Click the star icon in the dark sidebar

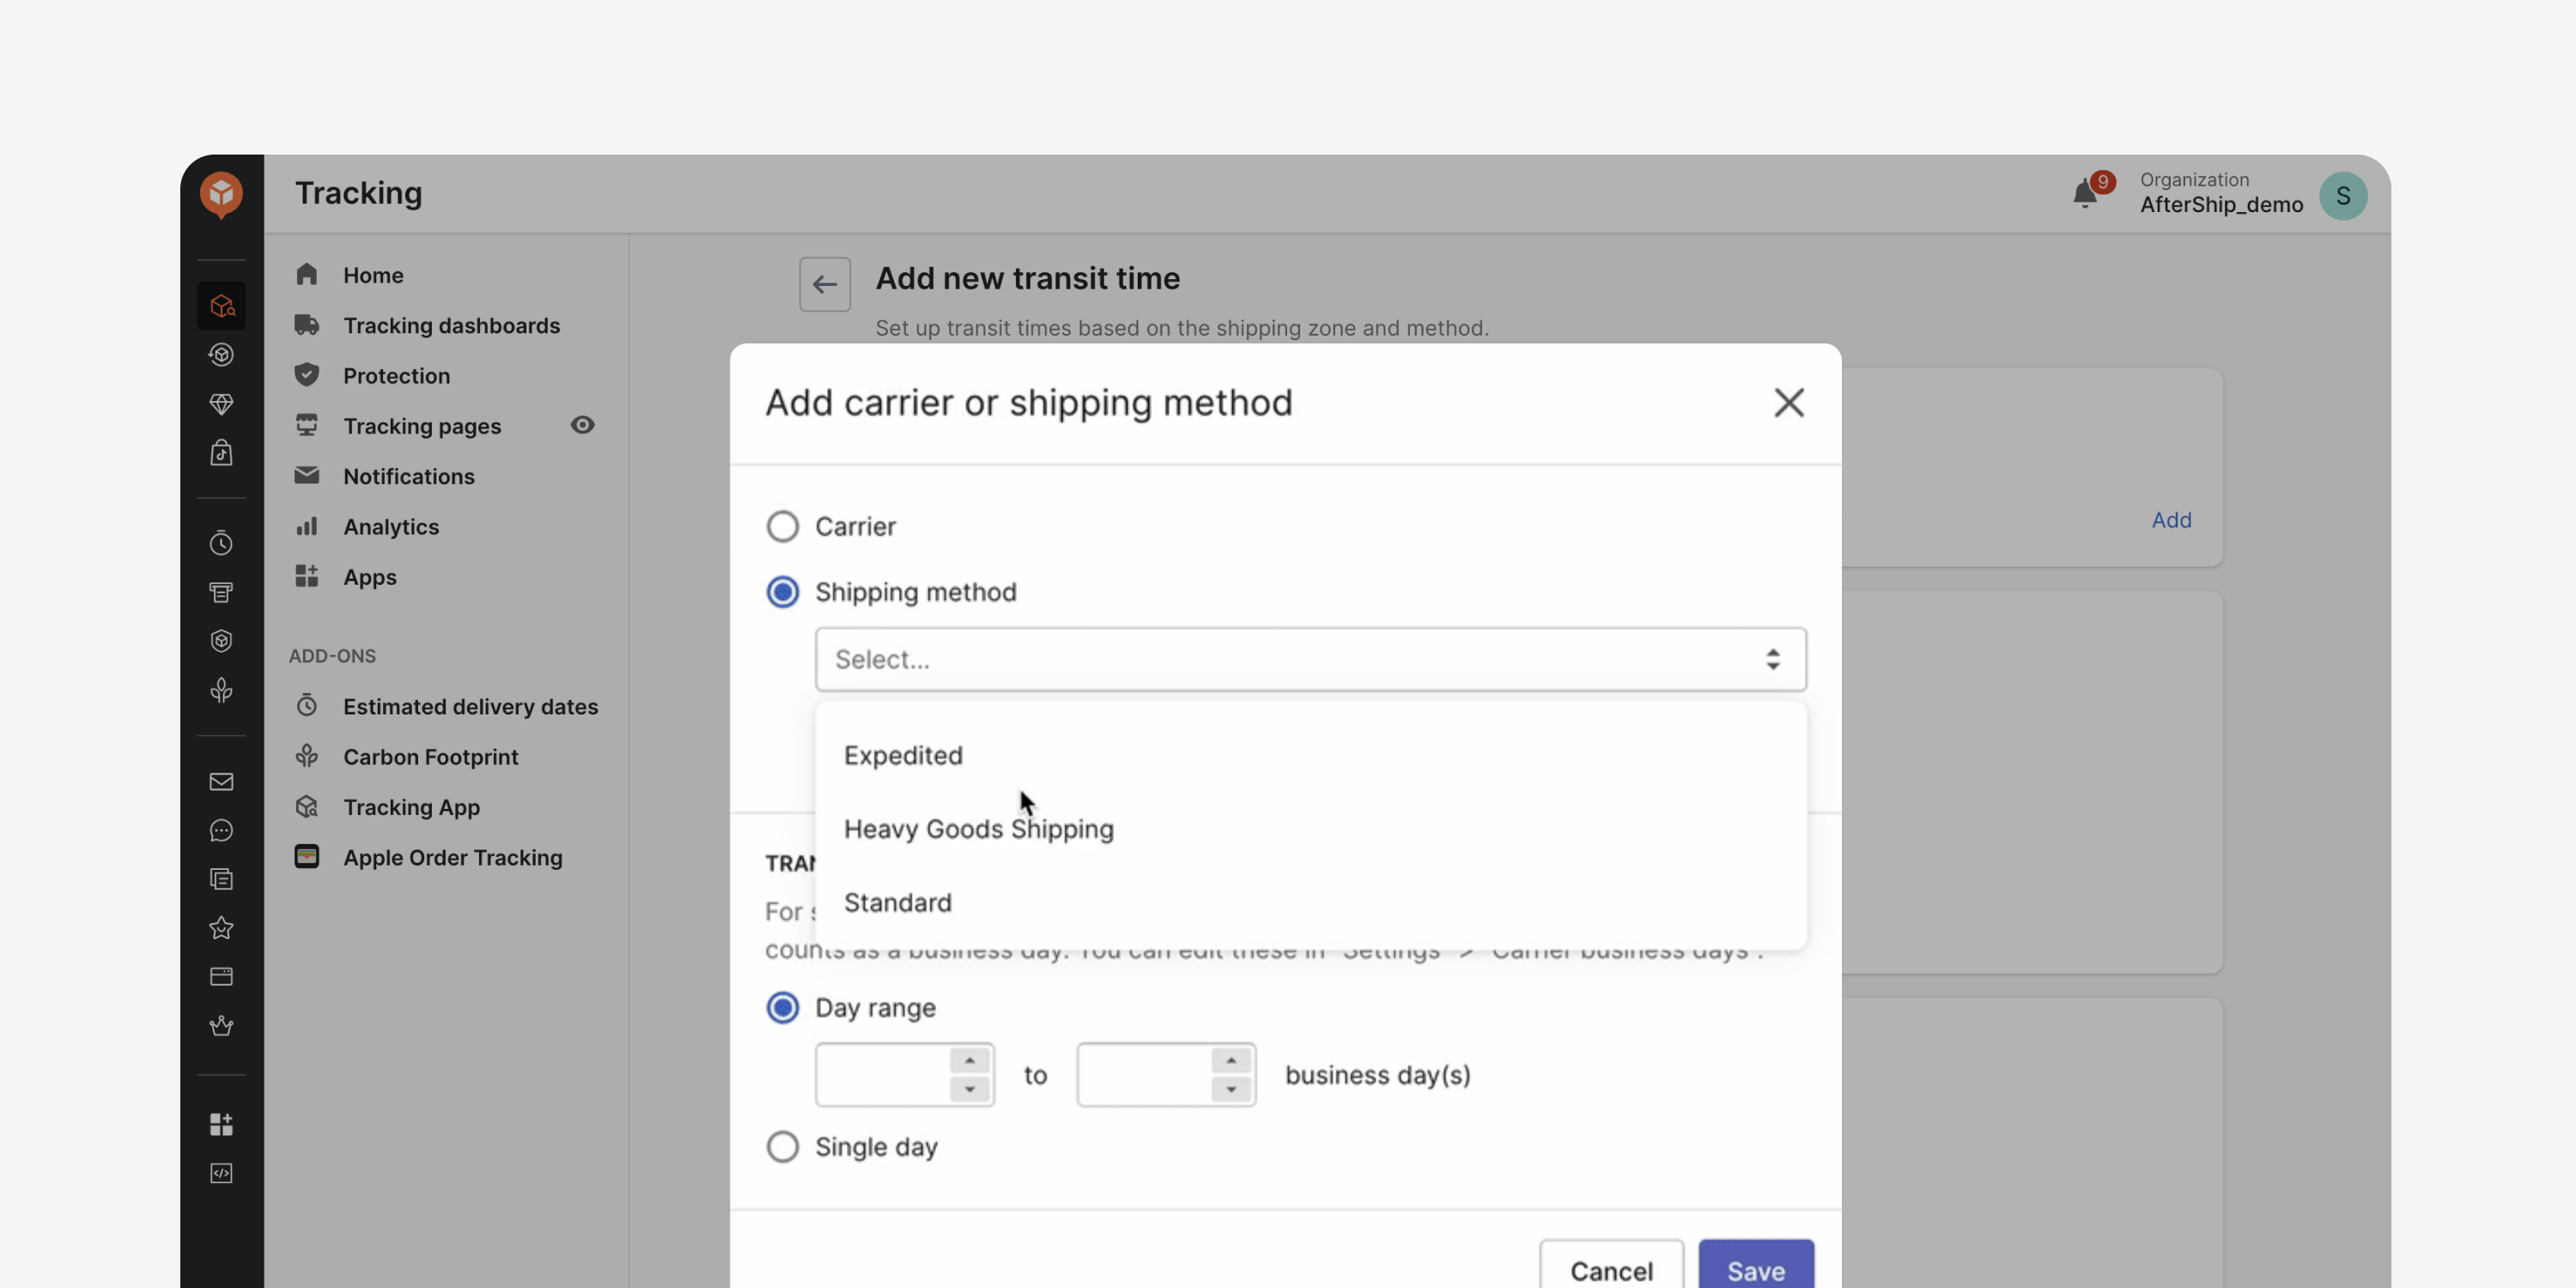(x=221, y=928)
